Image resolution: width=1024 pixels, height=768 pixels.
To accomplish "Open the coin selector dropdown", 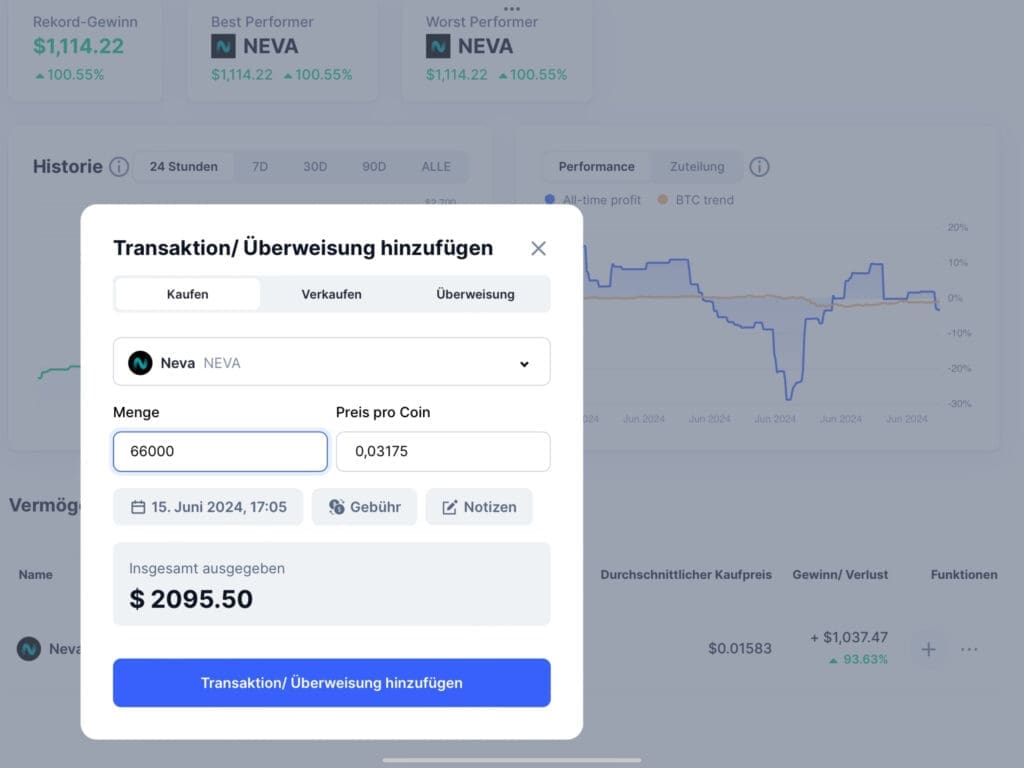I will coord(524,364).
